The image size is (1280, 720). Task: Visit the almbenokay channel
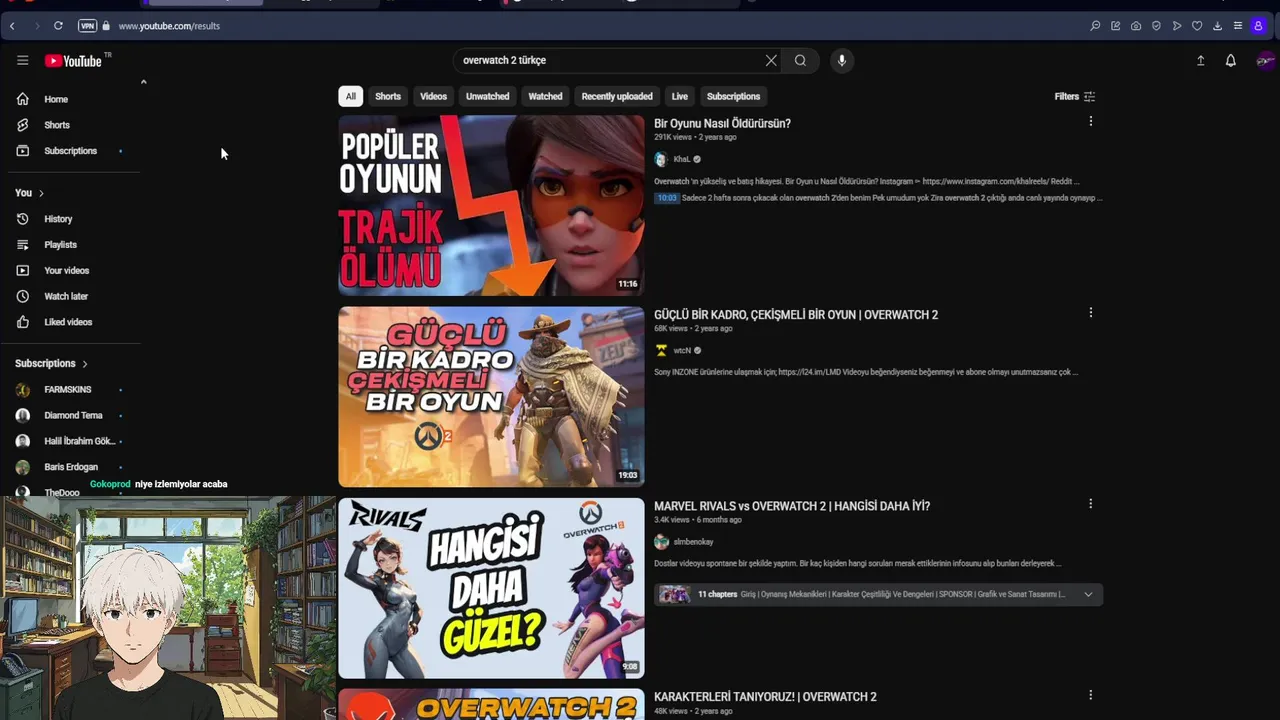pos(693,542)
